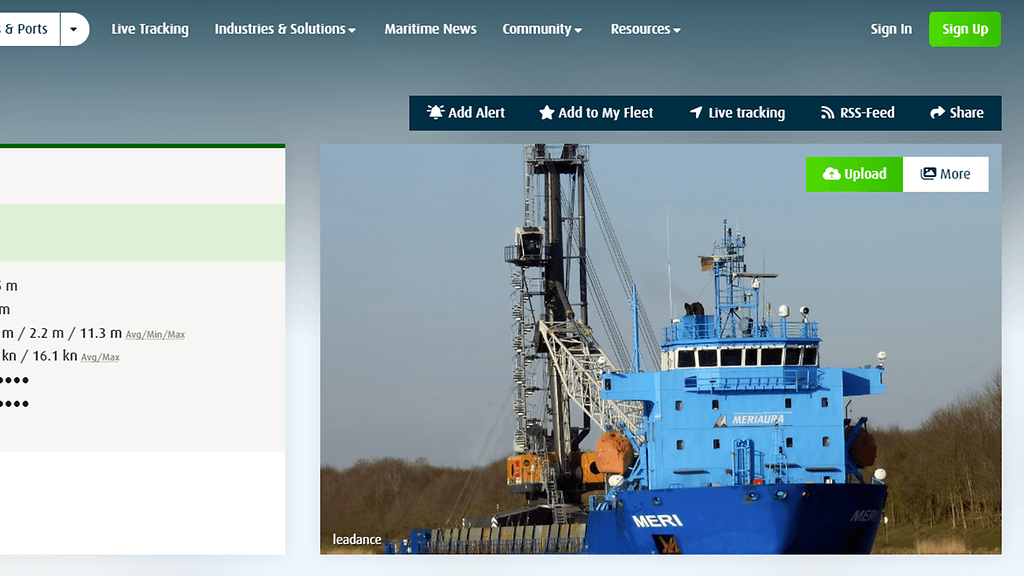Open the dropdown arrow beside '& Ports'

click(x=74, y=29)
